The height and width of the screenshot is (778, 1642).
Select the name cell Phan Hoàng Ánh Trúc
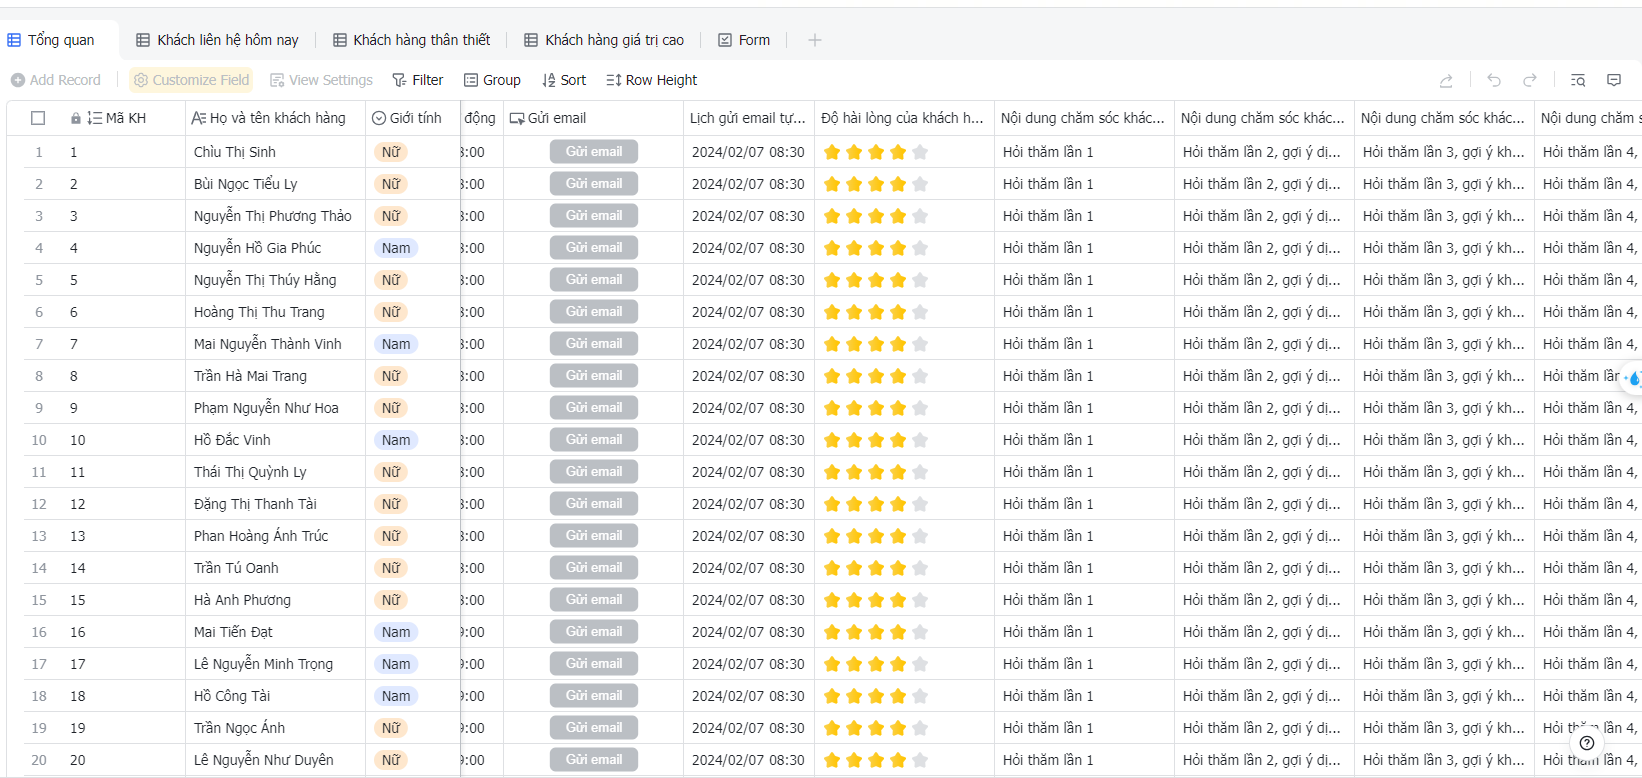click(x=275, y=536)
